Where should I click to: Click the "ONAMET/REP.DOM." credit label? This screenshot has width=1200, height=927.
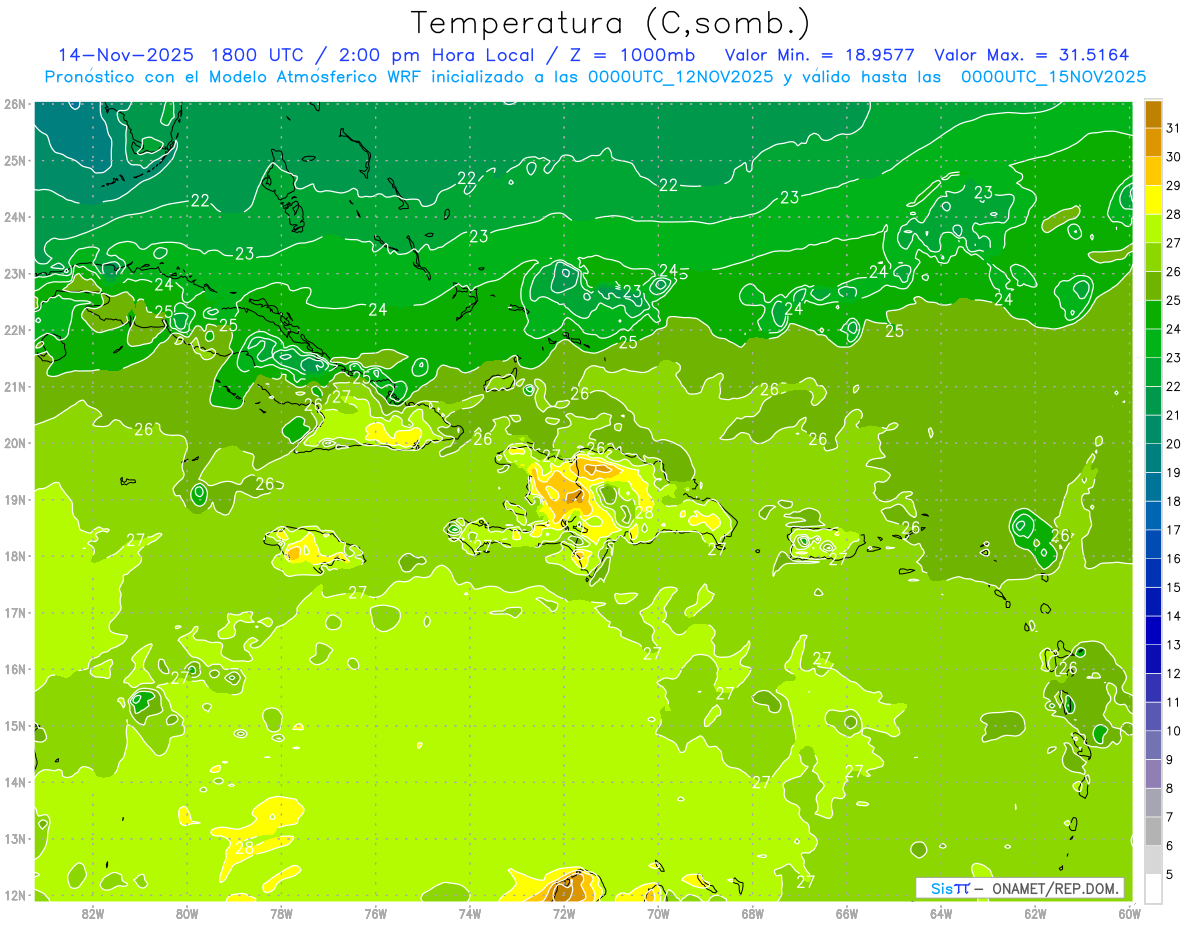pos(1055,888)
